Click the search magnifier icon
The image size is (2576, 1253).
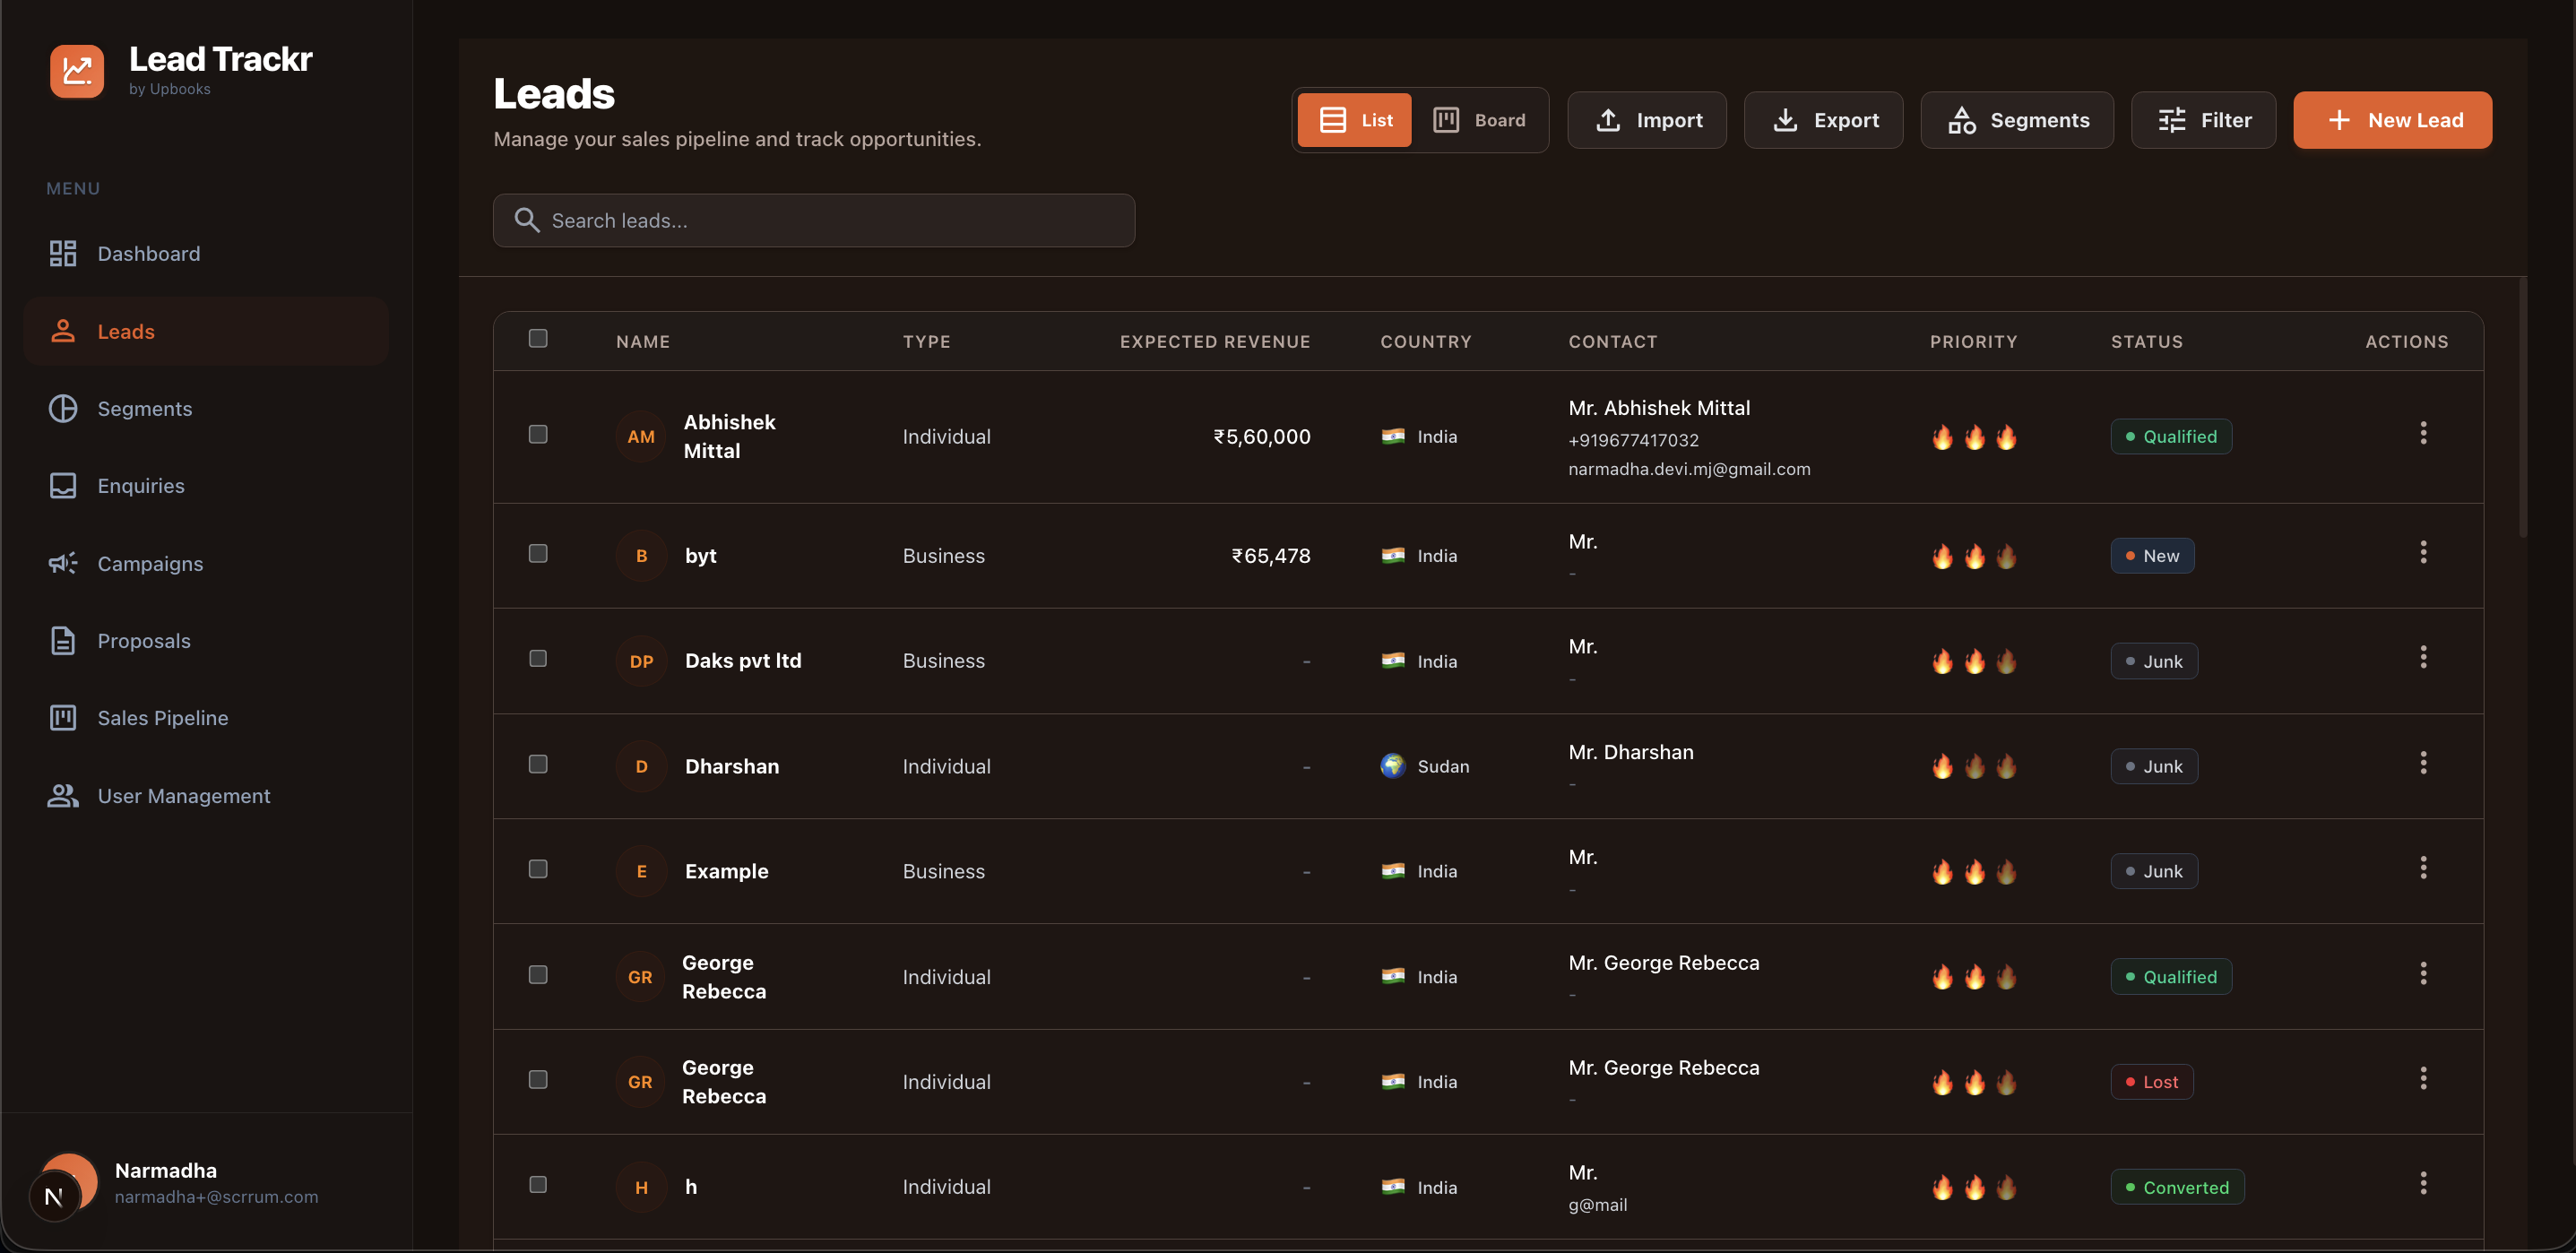pos(526,220)
